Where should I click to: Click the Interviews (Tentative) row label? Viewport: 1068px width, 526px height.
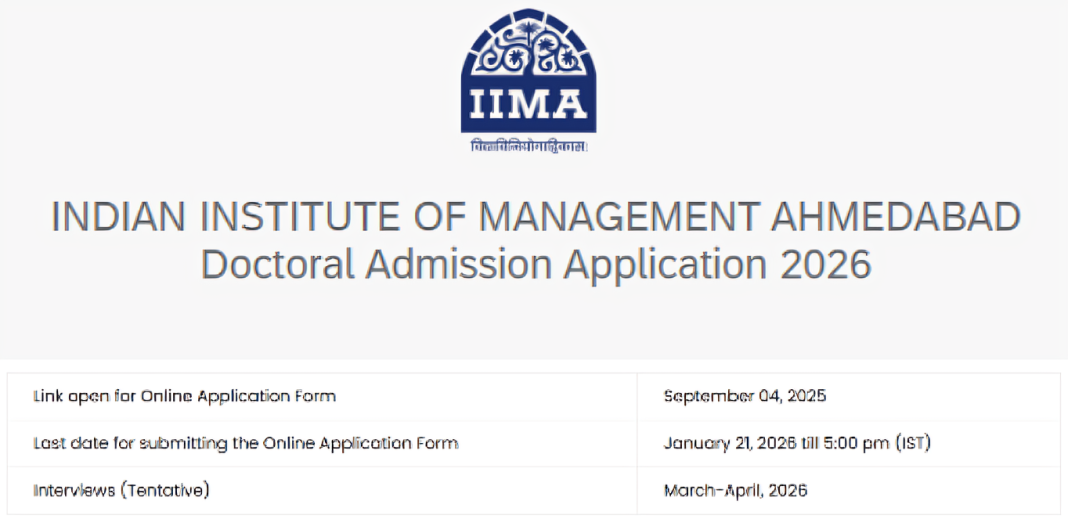pyautogui.click(x=121, y=491)
